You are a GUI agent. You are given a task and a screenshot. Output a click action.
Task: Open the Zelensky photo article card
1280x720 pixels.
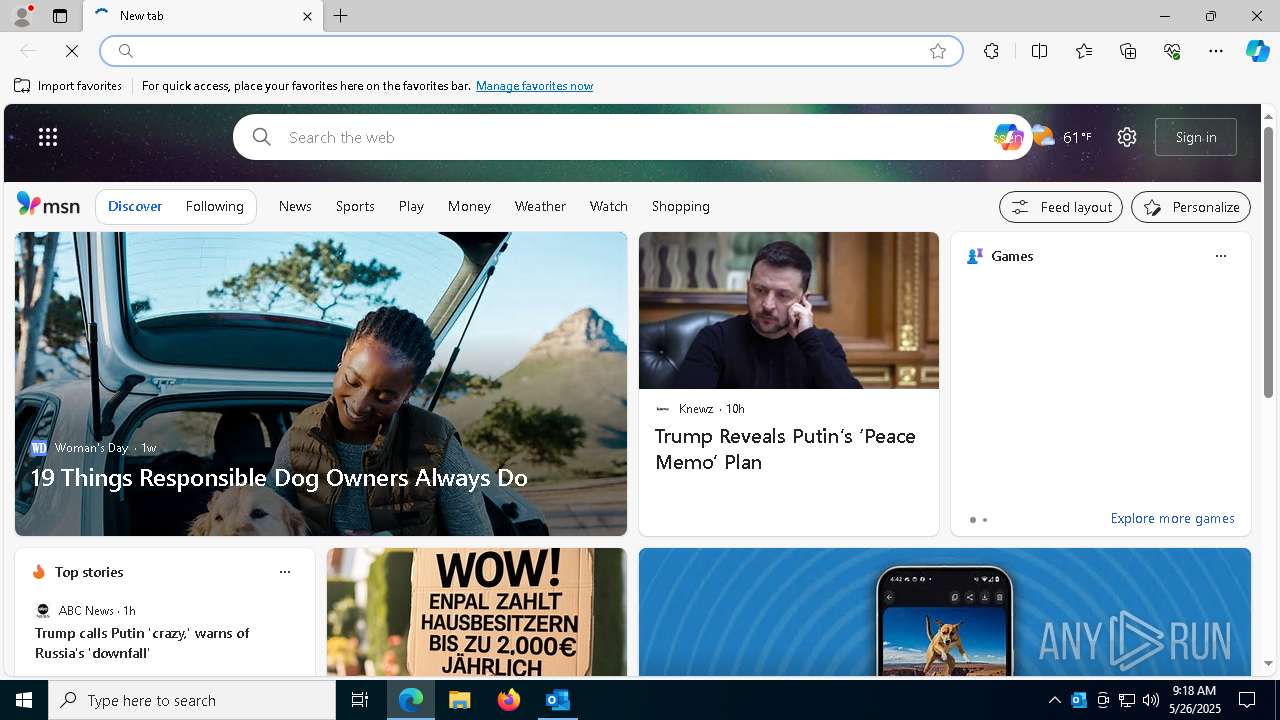click(x=789, y=310)
